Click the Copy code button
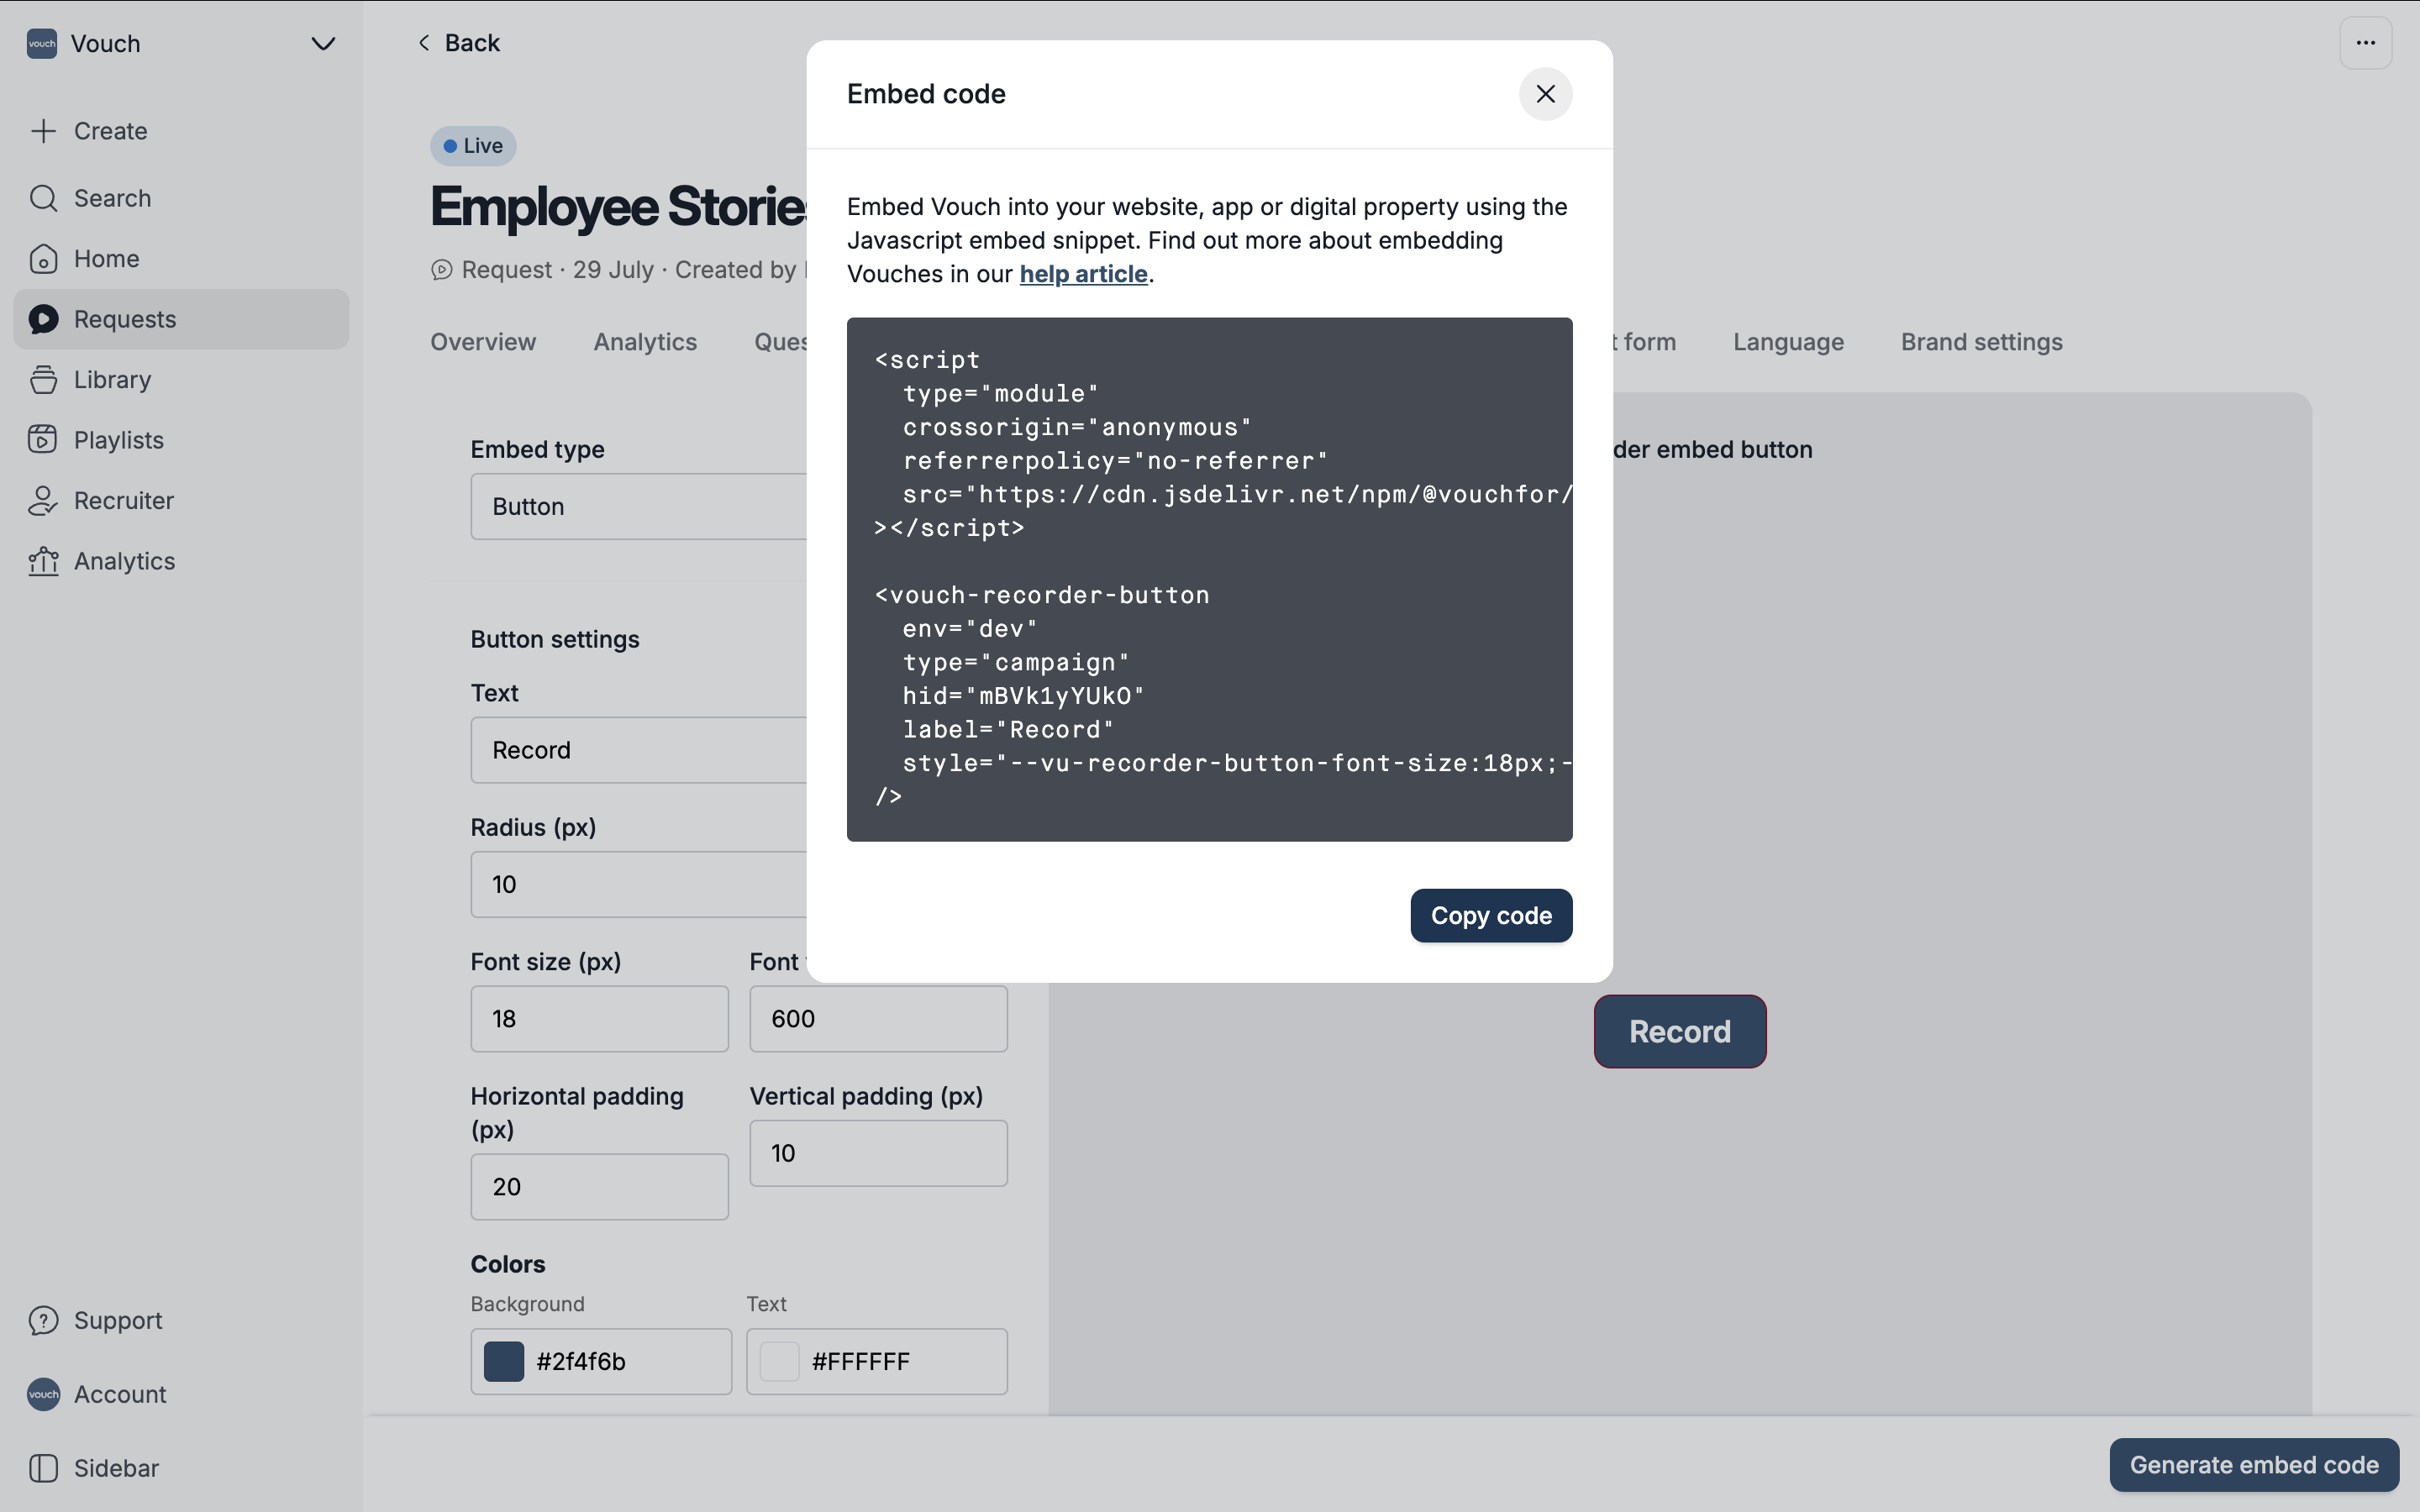 point(1491,916)
